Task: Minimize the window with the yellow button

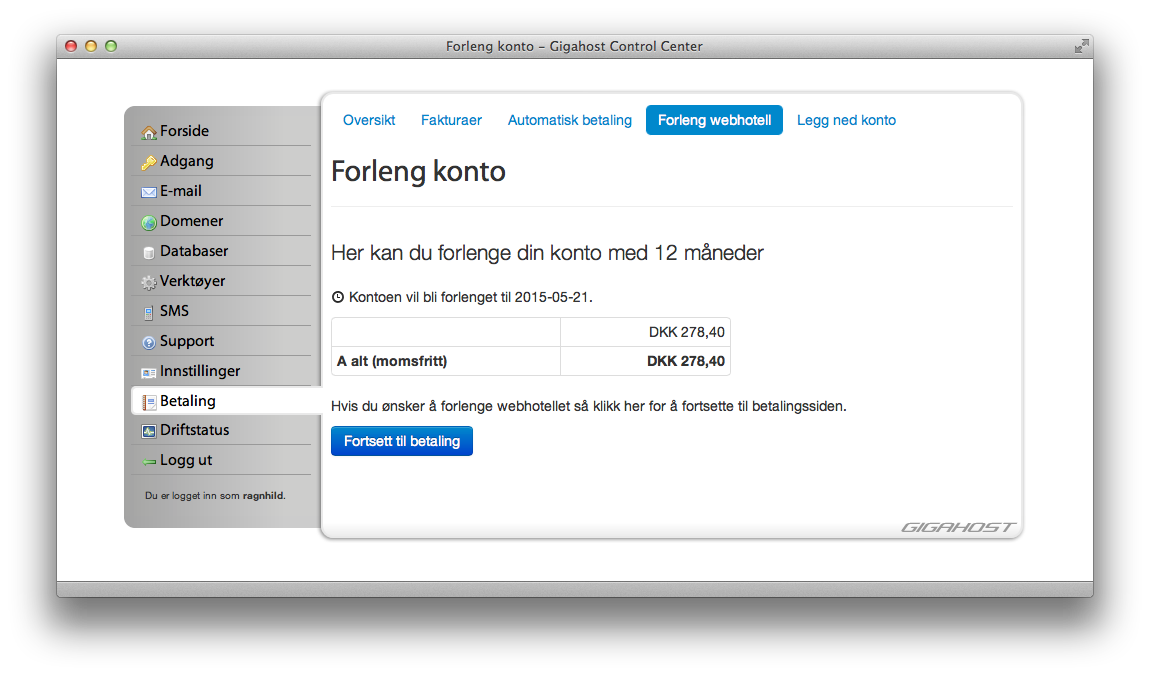Action: pos(91,46)
